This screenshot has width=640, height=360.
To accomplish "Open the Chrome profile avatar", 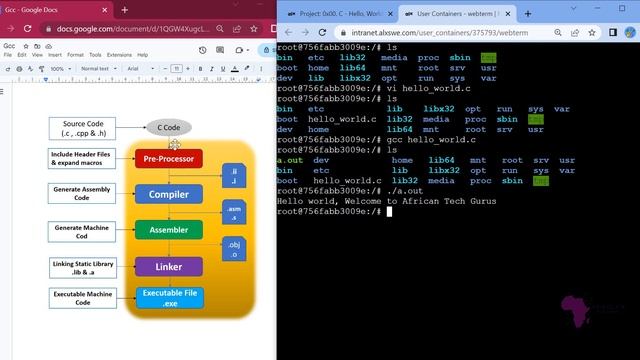I will coord(630,33).
